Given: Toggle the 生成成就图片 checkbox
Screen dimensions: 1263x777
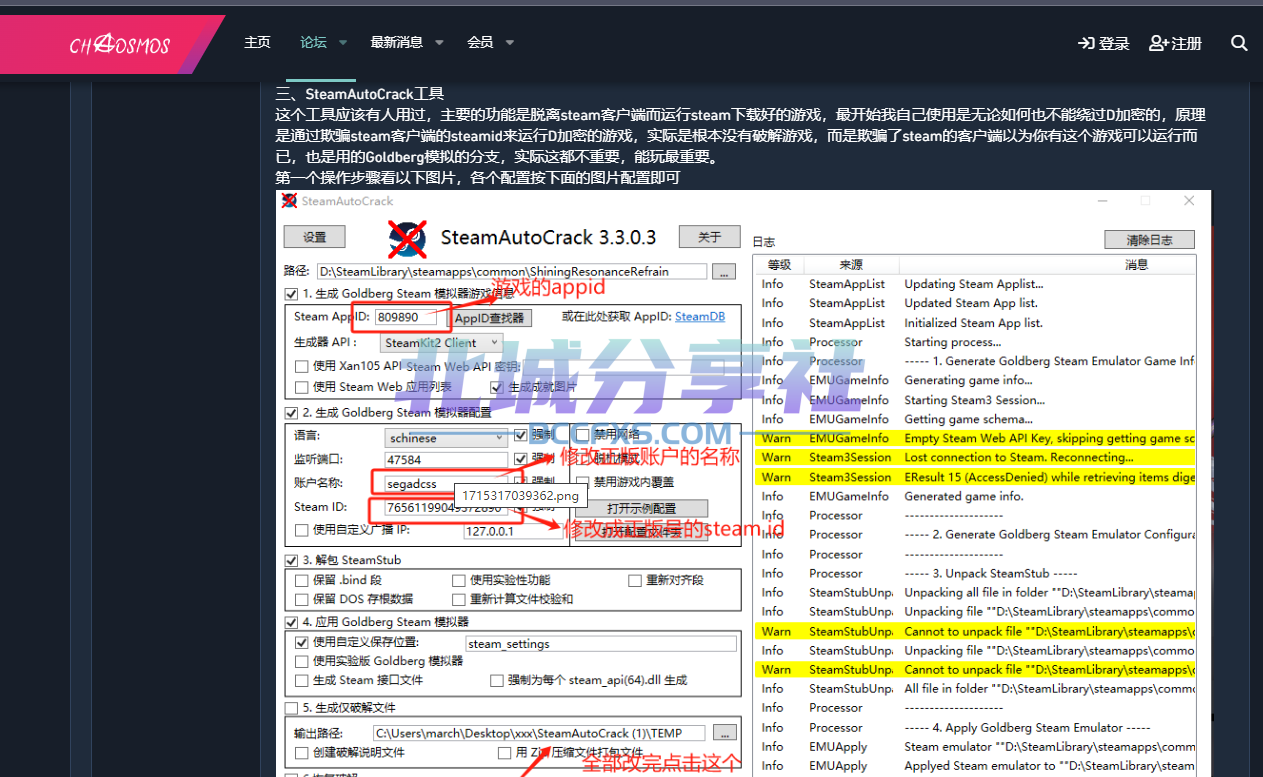Looking at the screenshot, I should point(497,387).
